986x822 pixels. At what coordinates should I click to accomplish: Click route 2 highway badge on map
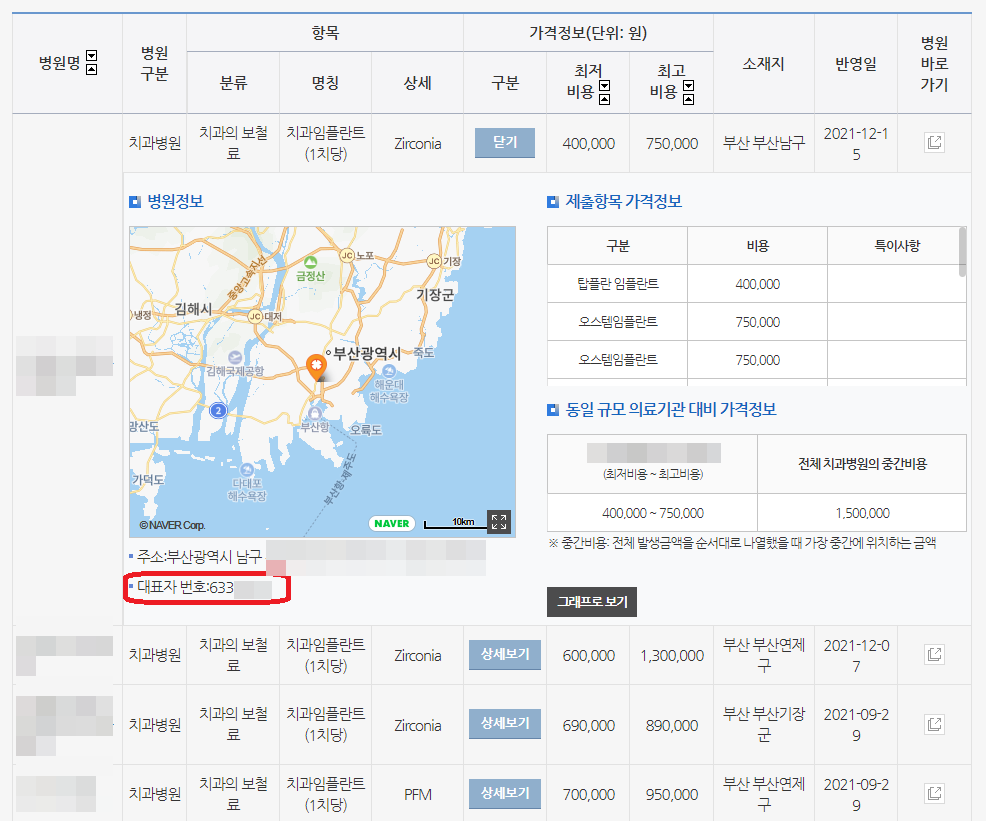pyautogui.click(x=218, y=411)
